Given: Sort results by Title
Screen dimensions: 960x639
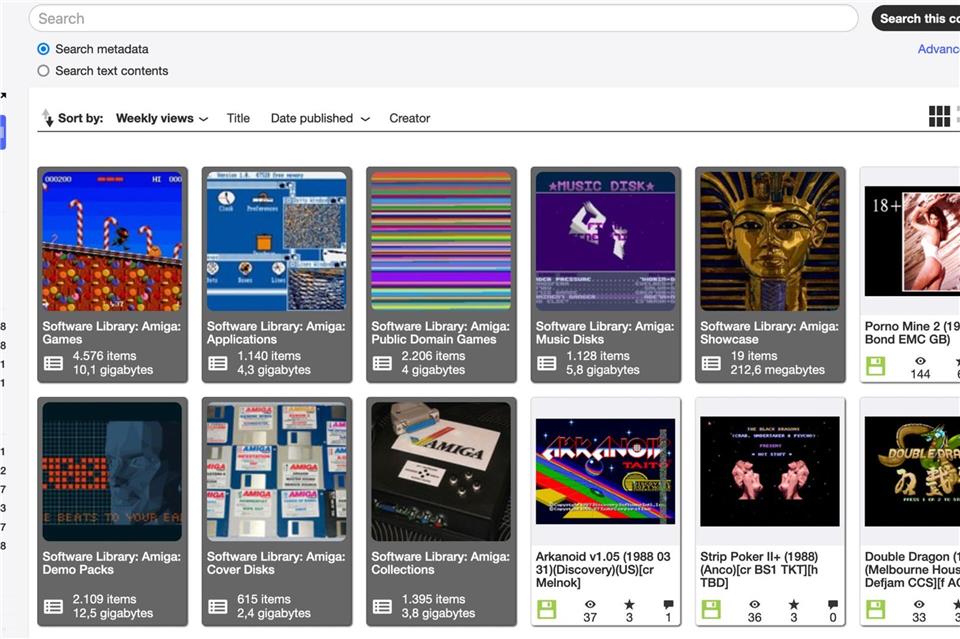Looking at the screenshot, I should [x=238, y=118].
